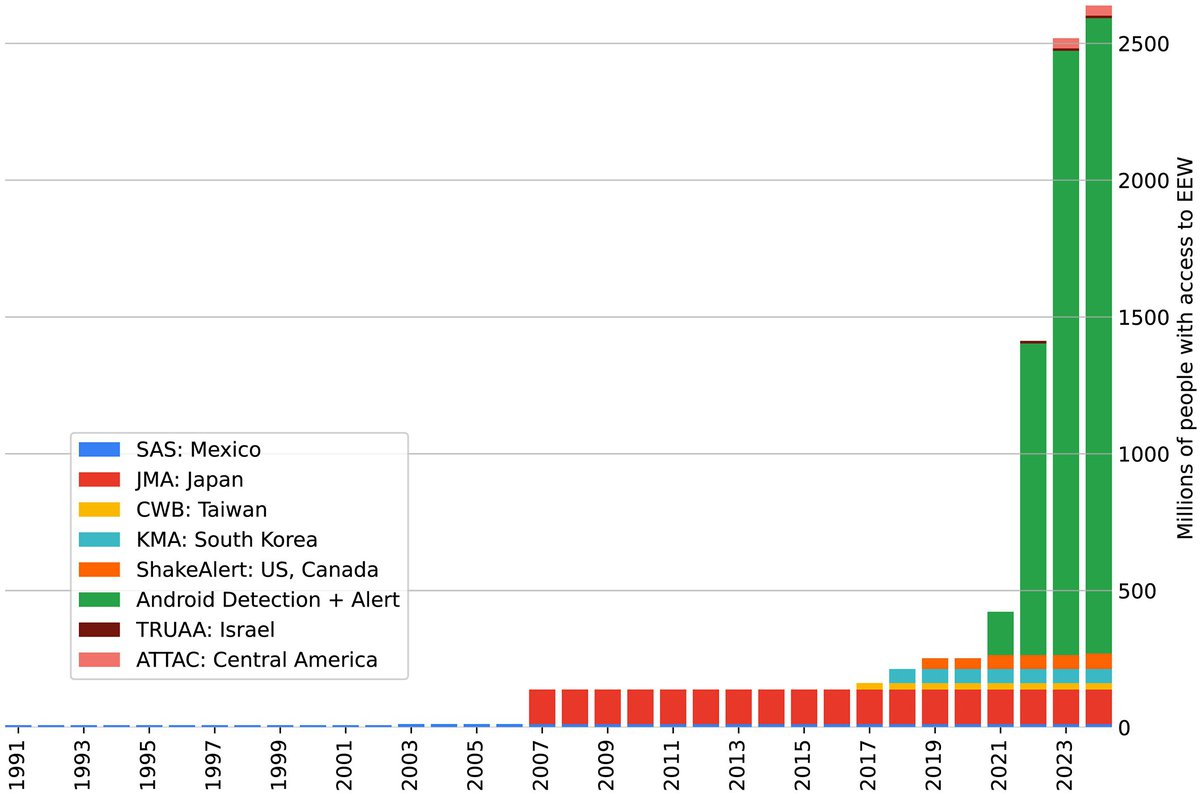The image size is (1200, 793).
Task: Select the yellow CWB: Taiwan legend swatch
Action: (100, 510)
